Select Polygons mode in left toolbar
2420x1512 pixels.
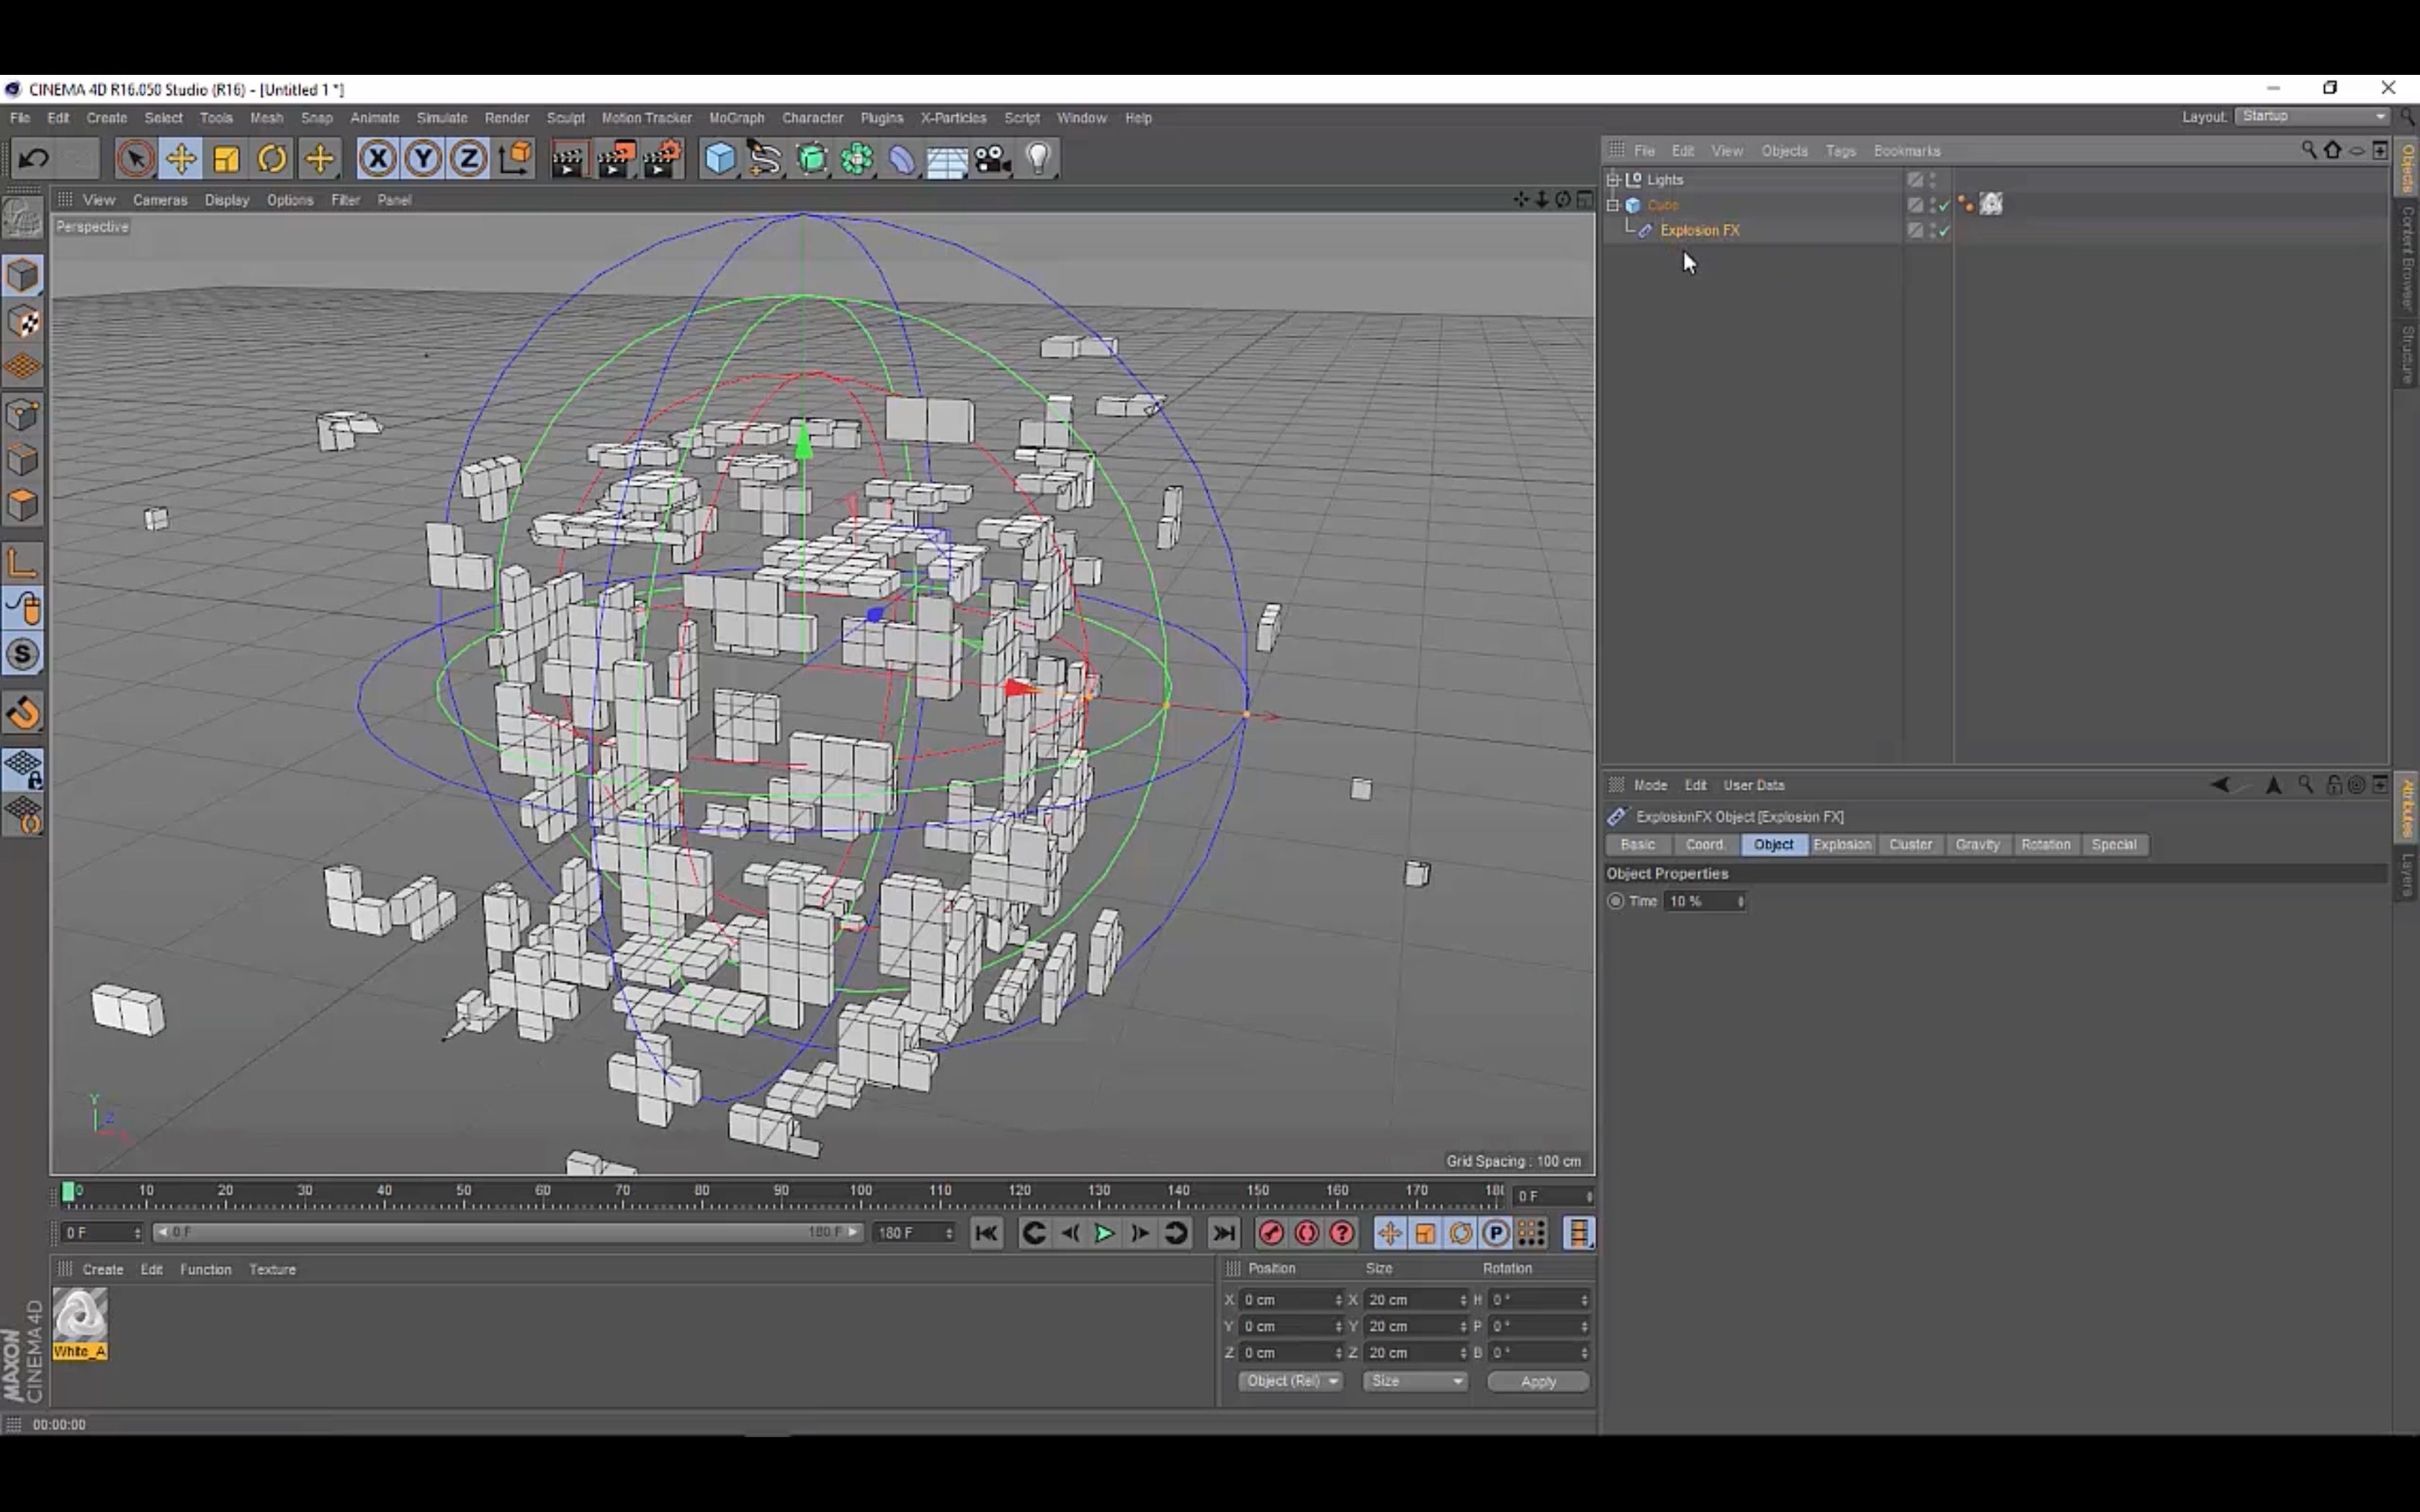coord(23,505)
